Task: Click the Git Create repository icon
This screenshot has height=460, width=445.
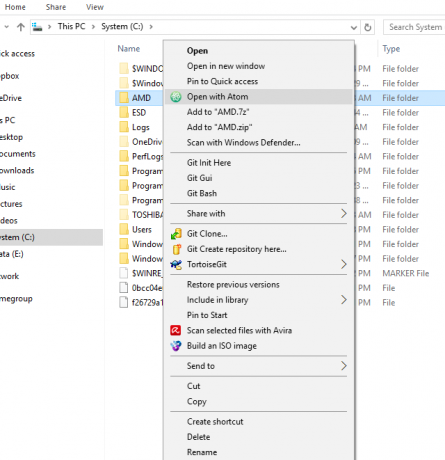Action: (176, 249)
